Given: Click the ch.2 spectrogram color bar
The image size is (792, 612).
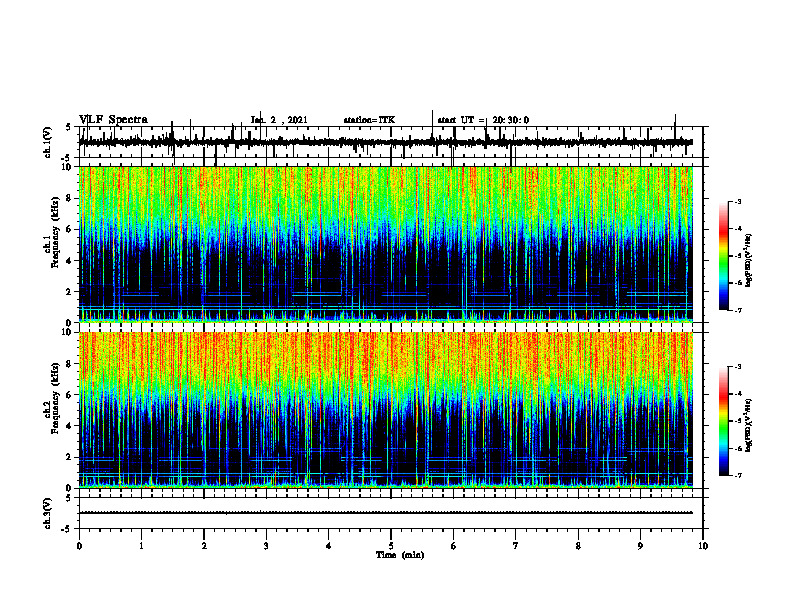Looking at the screenshot, I should coord(724,421).
